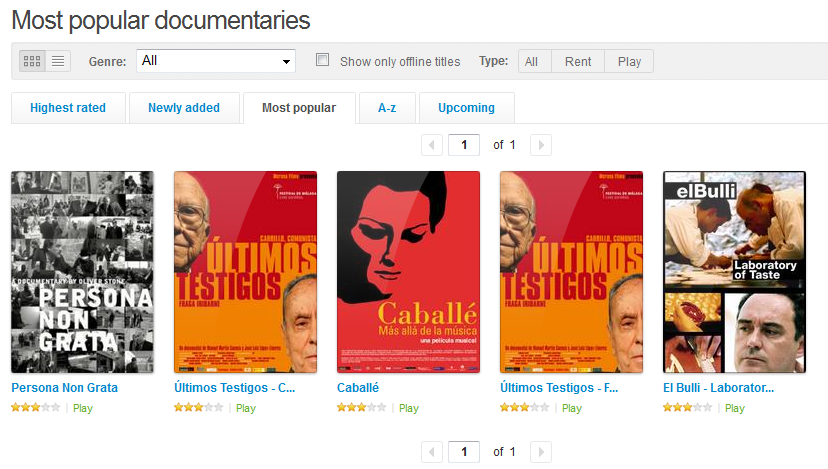Viewport: 828px width, 469px height.
Task: Open the Highest rated tab
Action: coord(68,108)
